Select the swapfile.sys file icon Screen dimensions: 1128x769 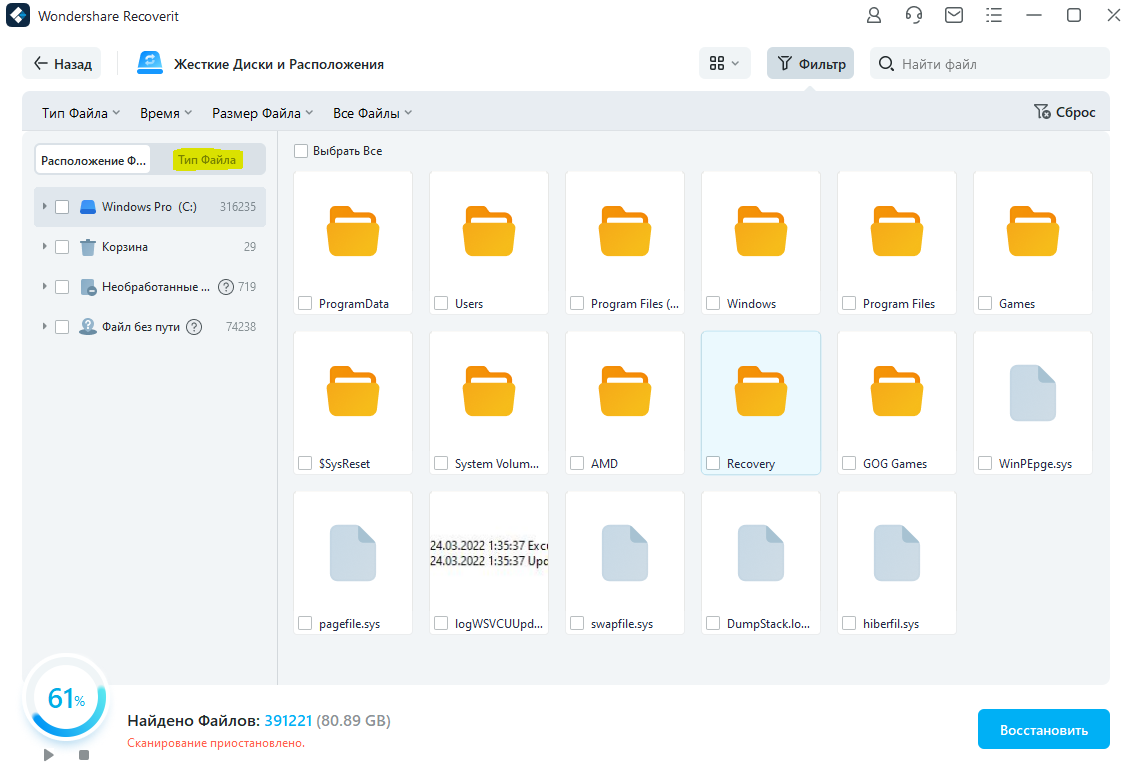624,552
